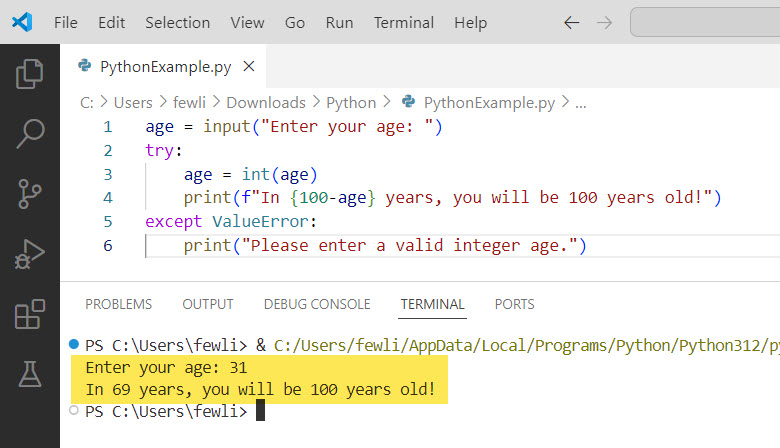The height and width of the screenshot is (448, 780).
Task: Go back with the left arrow
Action: pos(572,22)
